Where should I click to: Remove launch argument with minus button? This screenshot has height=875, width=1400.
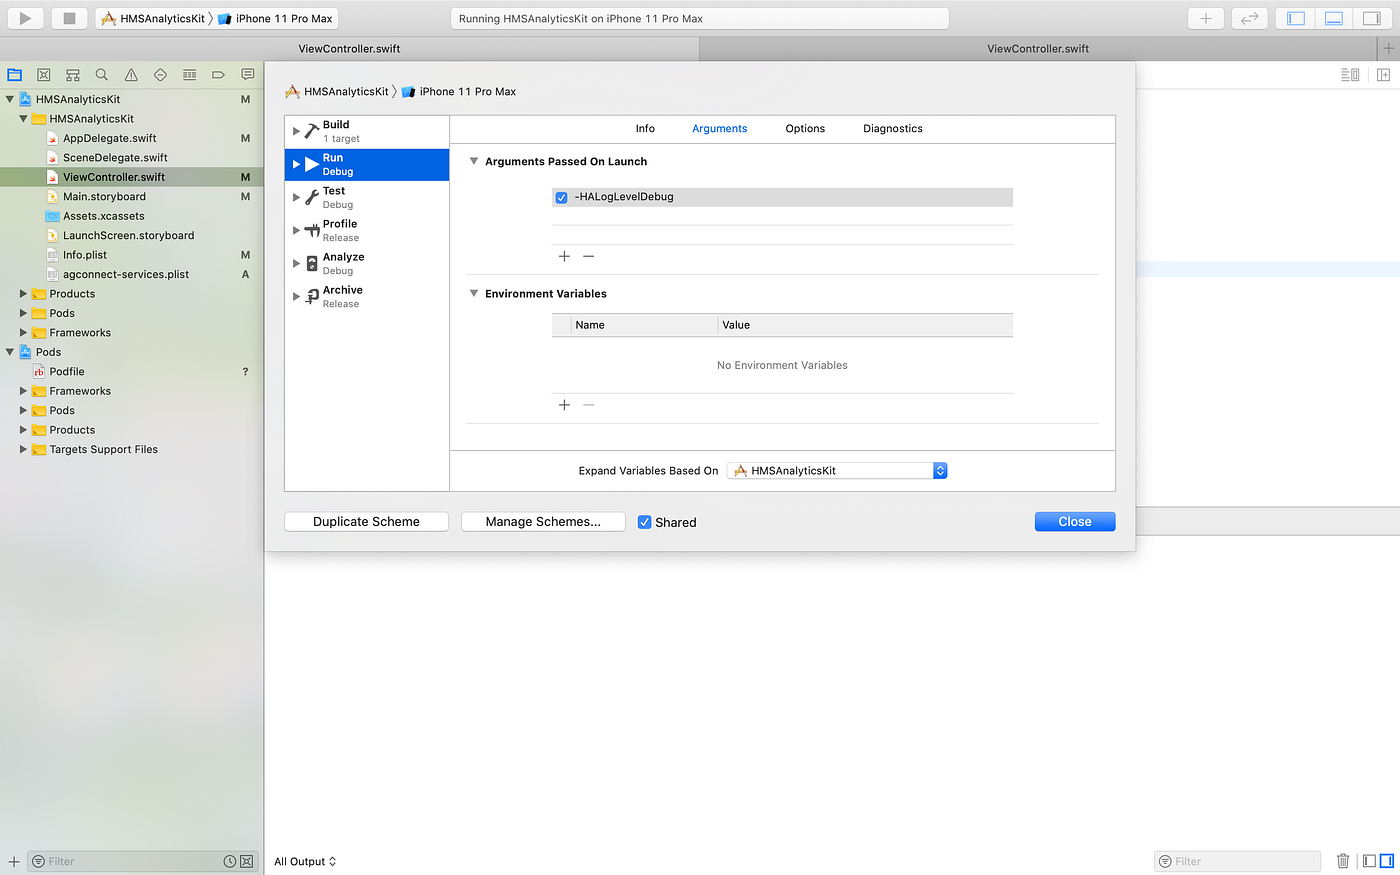[x=589, y=256]
